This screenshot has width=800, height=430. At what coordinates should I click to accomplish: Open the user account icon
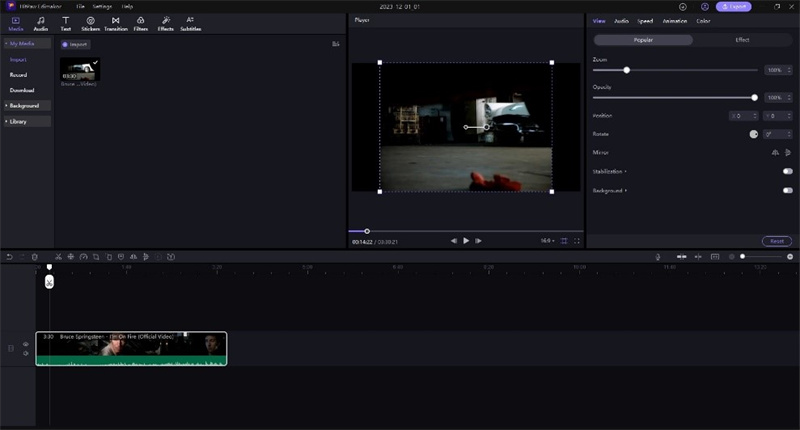[705, 7]
